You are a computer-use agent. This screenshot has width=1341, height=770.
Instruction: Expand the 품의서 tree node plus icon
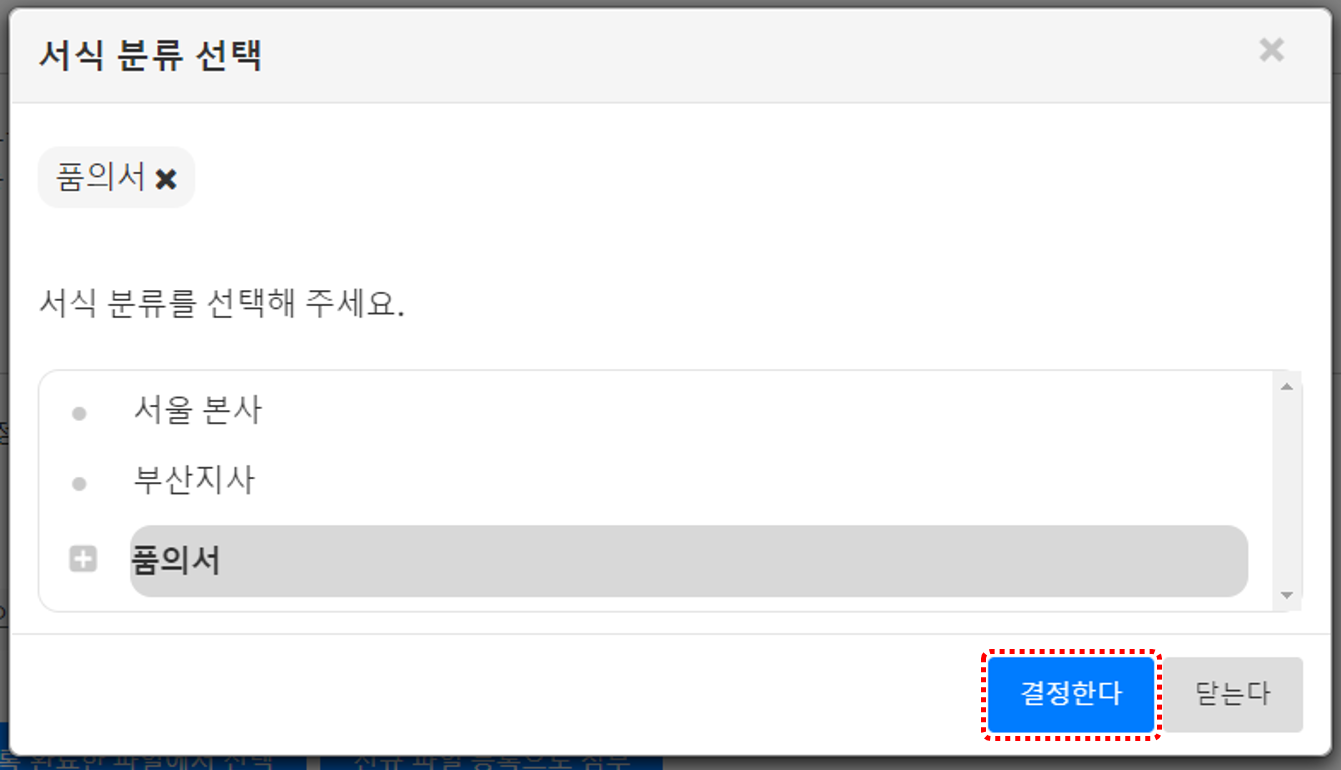click(83, 560)
